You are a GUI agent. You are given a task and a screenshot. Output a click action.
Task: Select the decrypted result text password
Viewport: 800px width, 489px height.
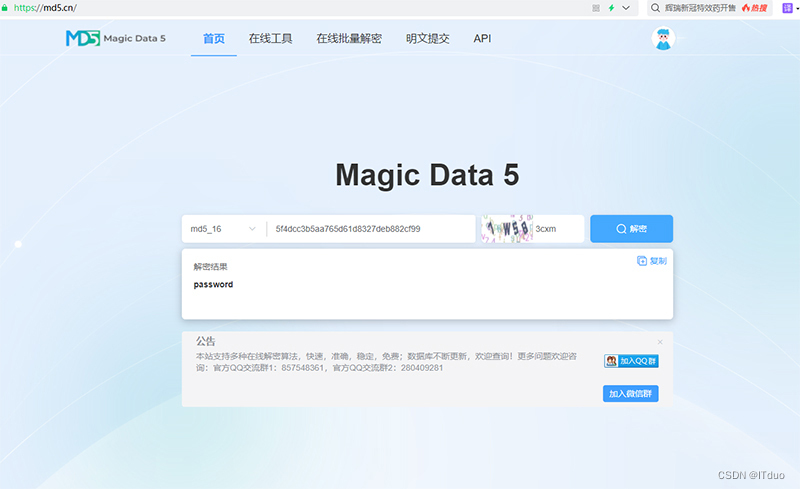click(213, 284)
